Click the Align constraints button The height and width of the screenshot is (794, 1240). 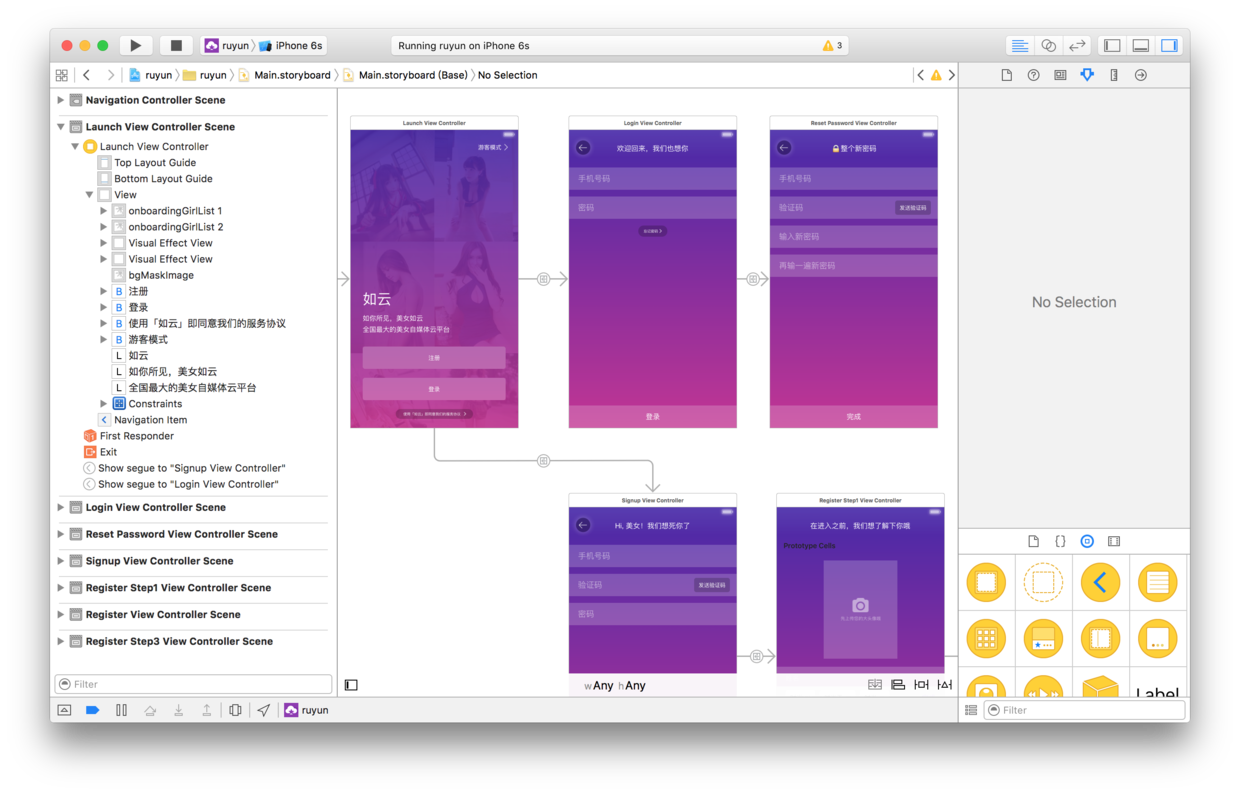pyautogui.click(x=898, y=685)
